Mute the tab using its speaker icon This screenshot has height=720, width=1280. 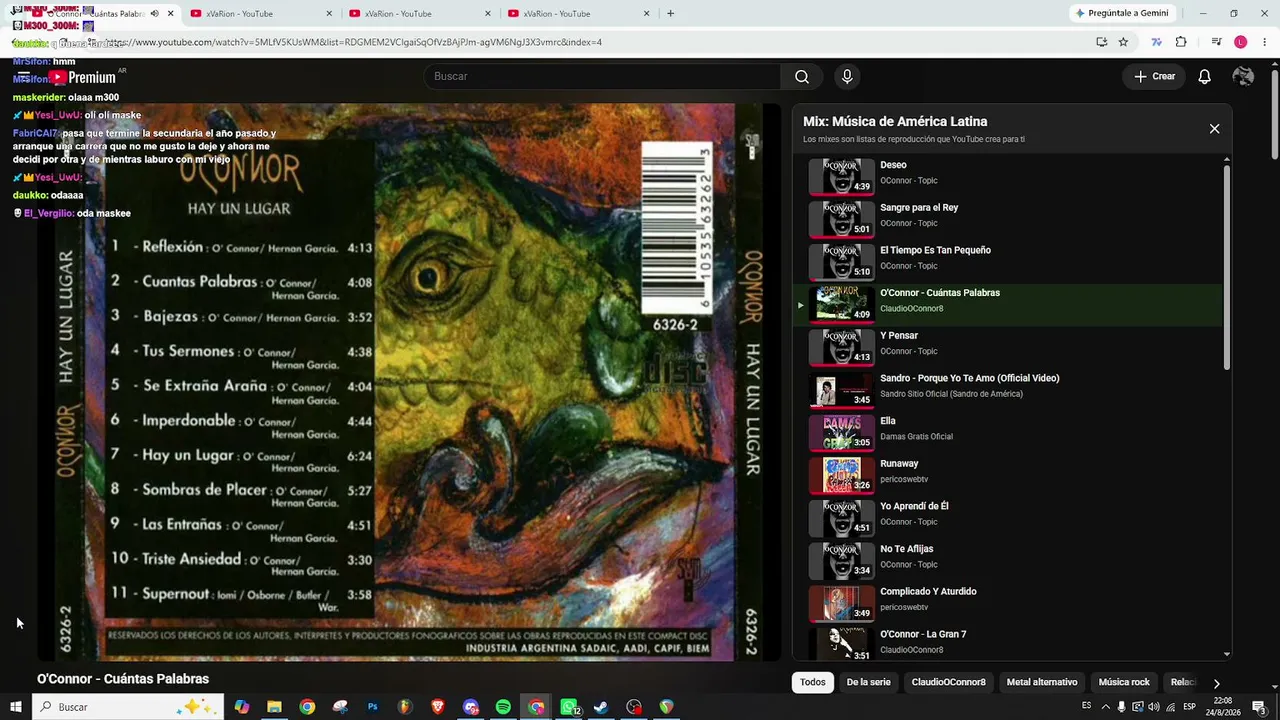click(x=154, y=14)
